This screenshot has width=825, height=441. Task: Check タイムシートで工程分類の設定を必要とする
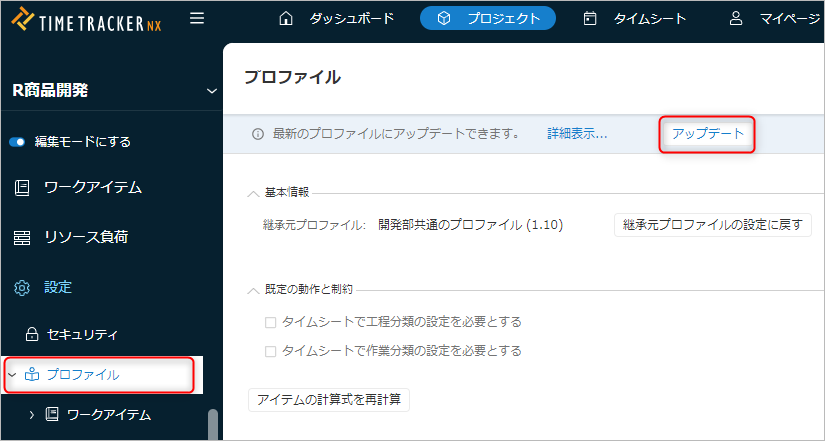click(270, 322)
